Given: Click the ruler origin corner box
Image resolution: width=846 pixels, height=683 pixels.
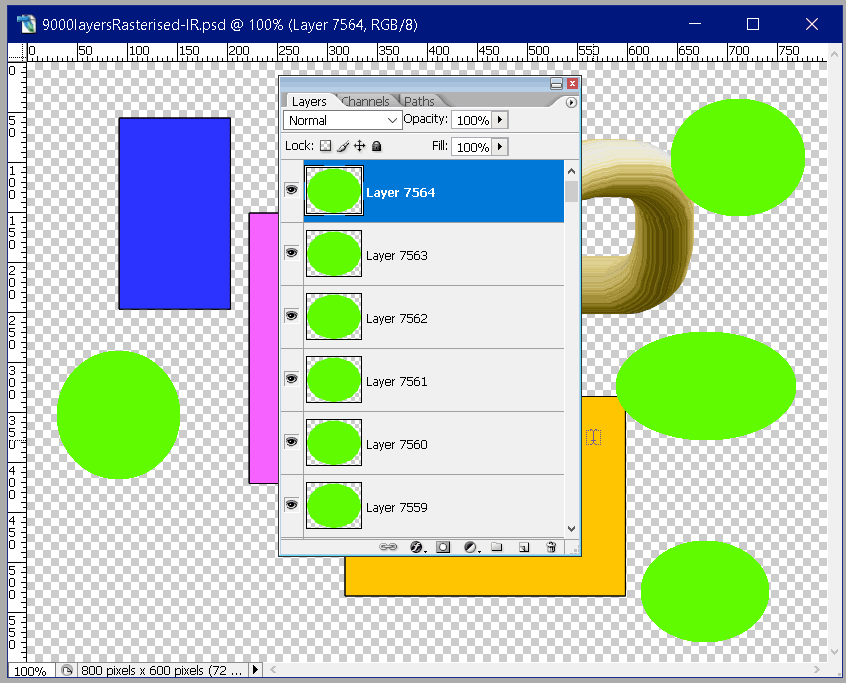Looking at the screenshot, I should pyautogui.click(x=17, y=52).
